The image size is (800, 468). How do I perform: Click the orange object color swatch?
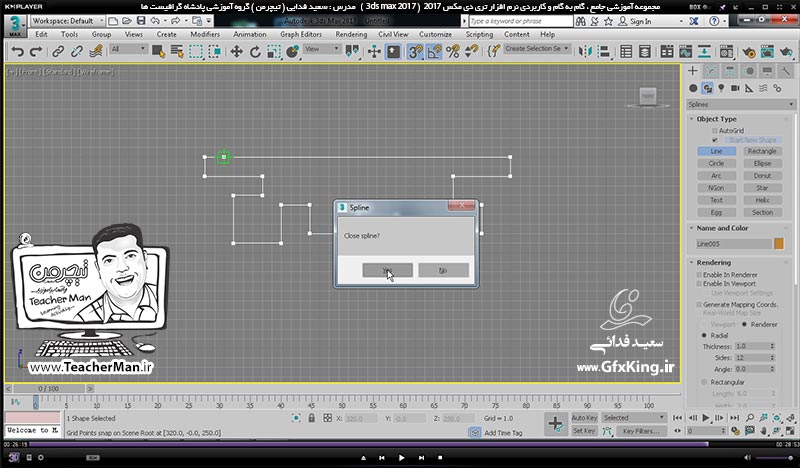pos(779,243)
